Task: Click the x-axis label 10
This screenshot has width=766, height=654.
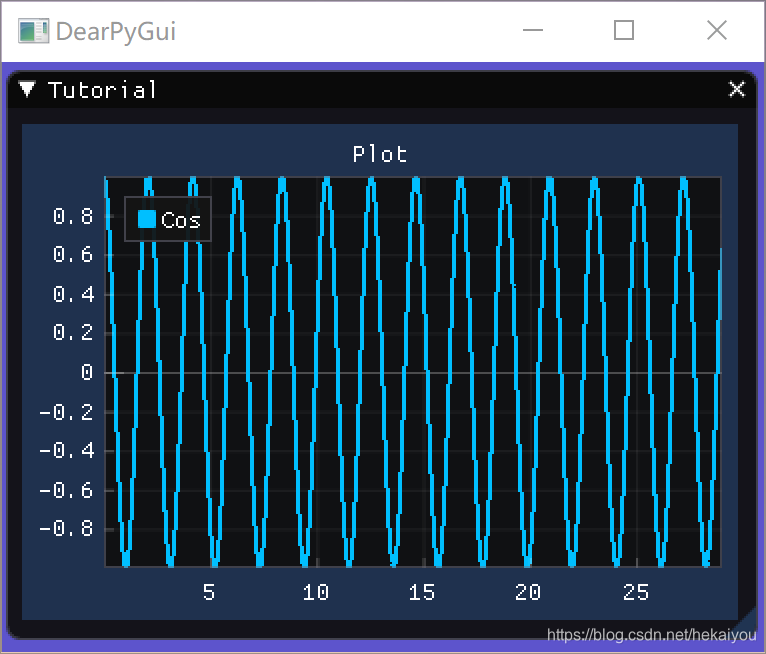Action: pyautogui.click(x=316, y=592)
